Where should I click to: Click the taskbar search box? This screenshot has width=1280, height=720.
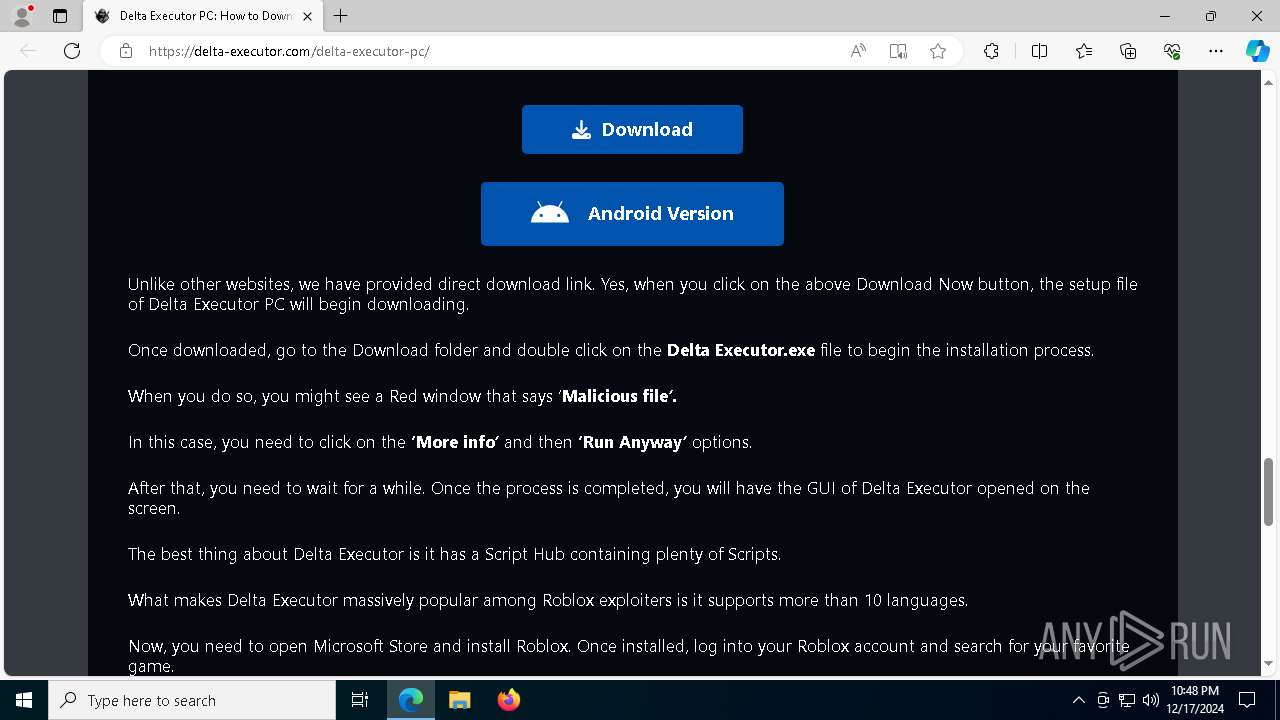click(192, 700)
